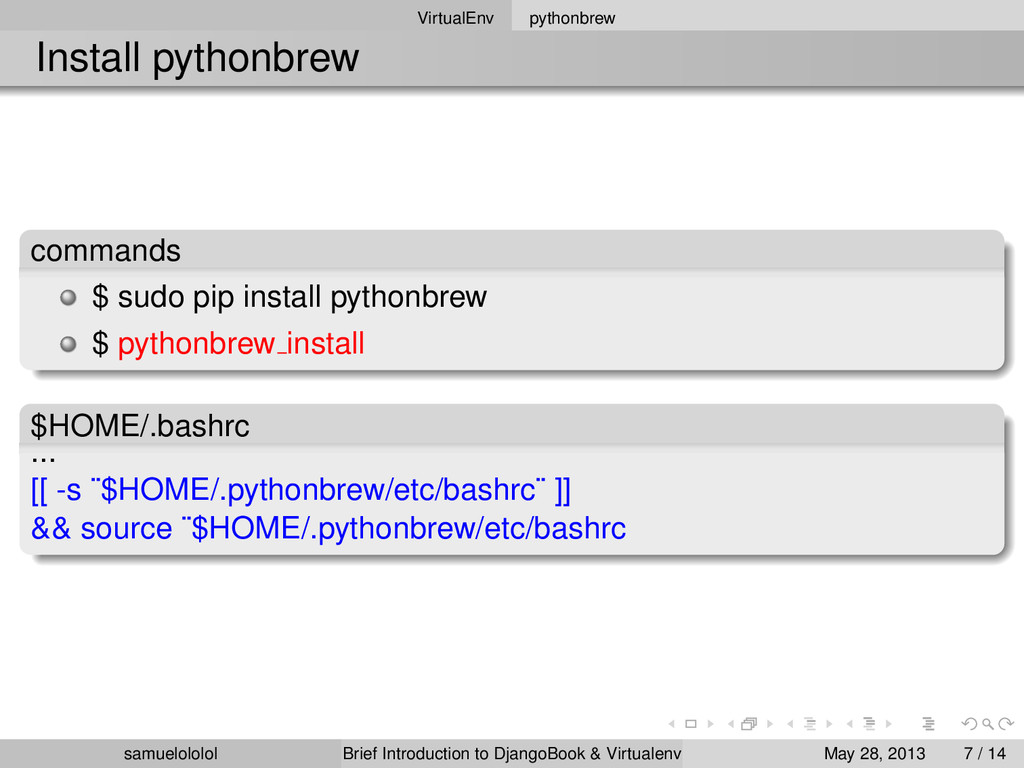Click the go-forward curved arrow icon
1024x768 pixels.
(1006, 724)
